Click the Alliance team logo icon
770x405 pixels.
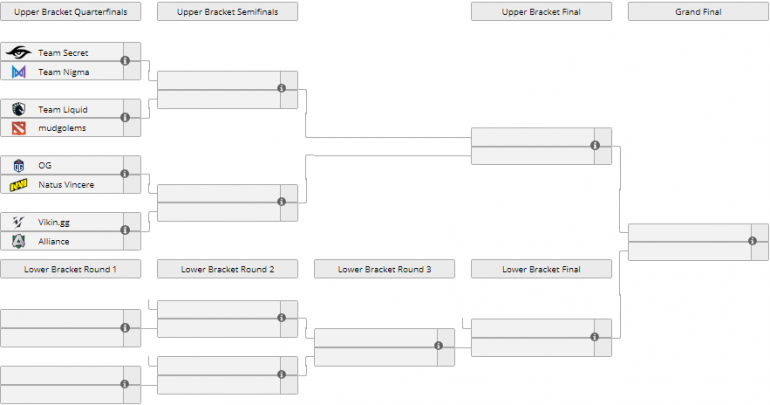coord(19,241)
